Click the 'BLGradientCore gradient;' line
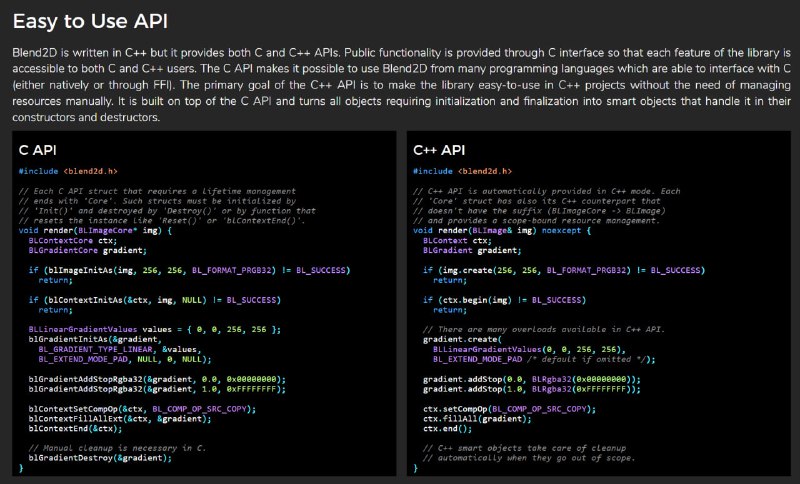800x484 pixels. (88, 250)
